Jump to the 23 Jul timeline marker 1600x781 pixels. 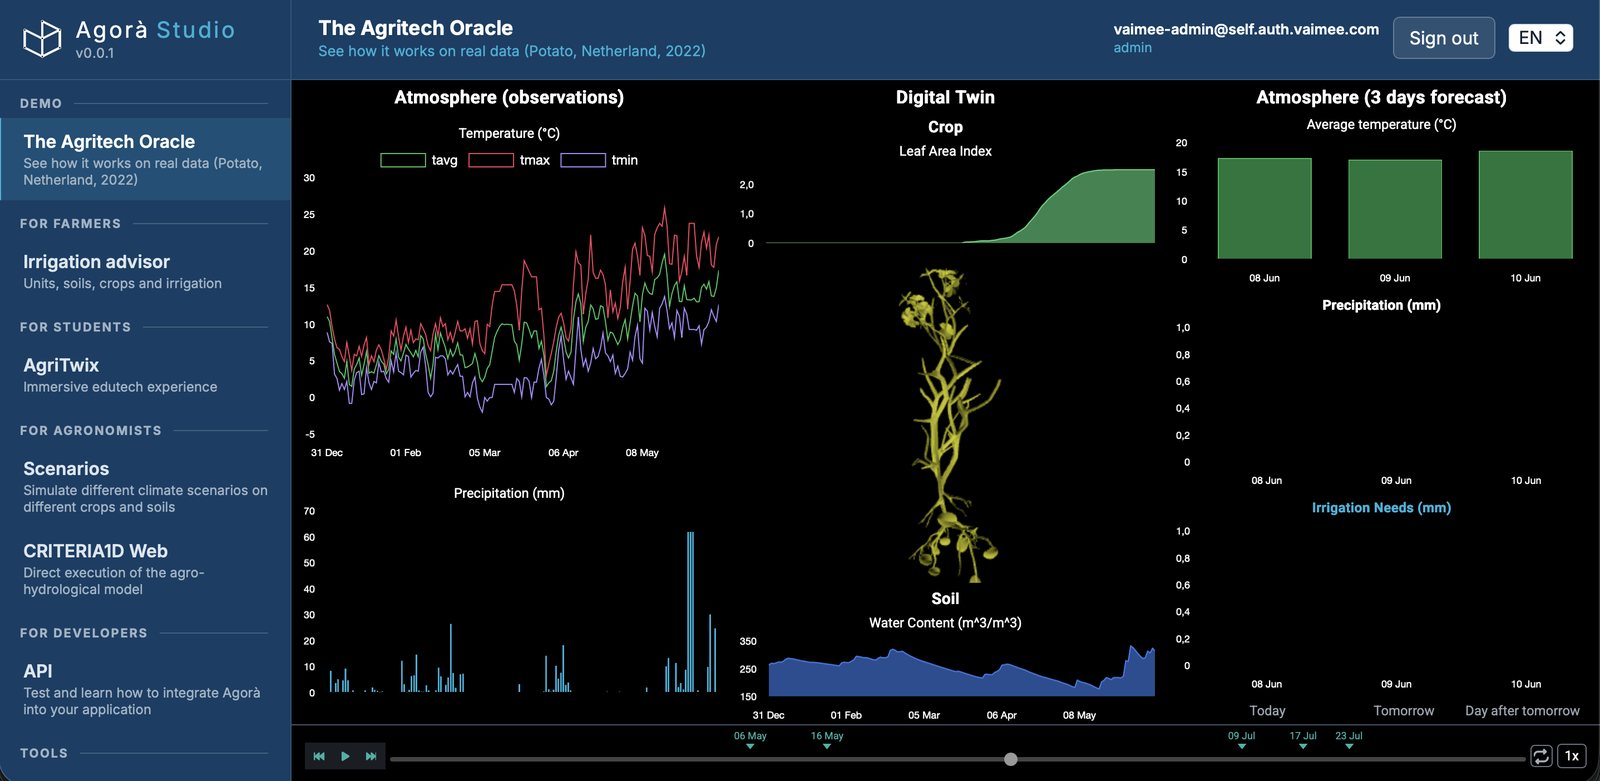[x=1349, y=739]
